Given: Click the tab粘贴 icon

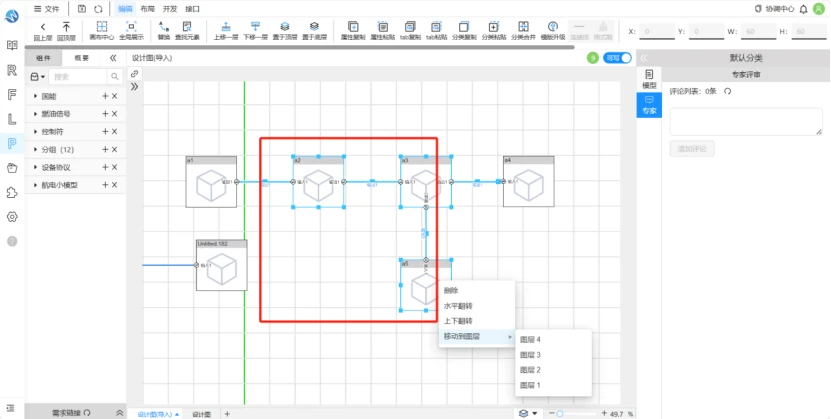Looking at the screenshot, I should [x=436, y=26].
